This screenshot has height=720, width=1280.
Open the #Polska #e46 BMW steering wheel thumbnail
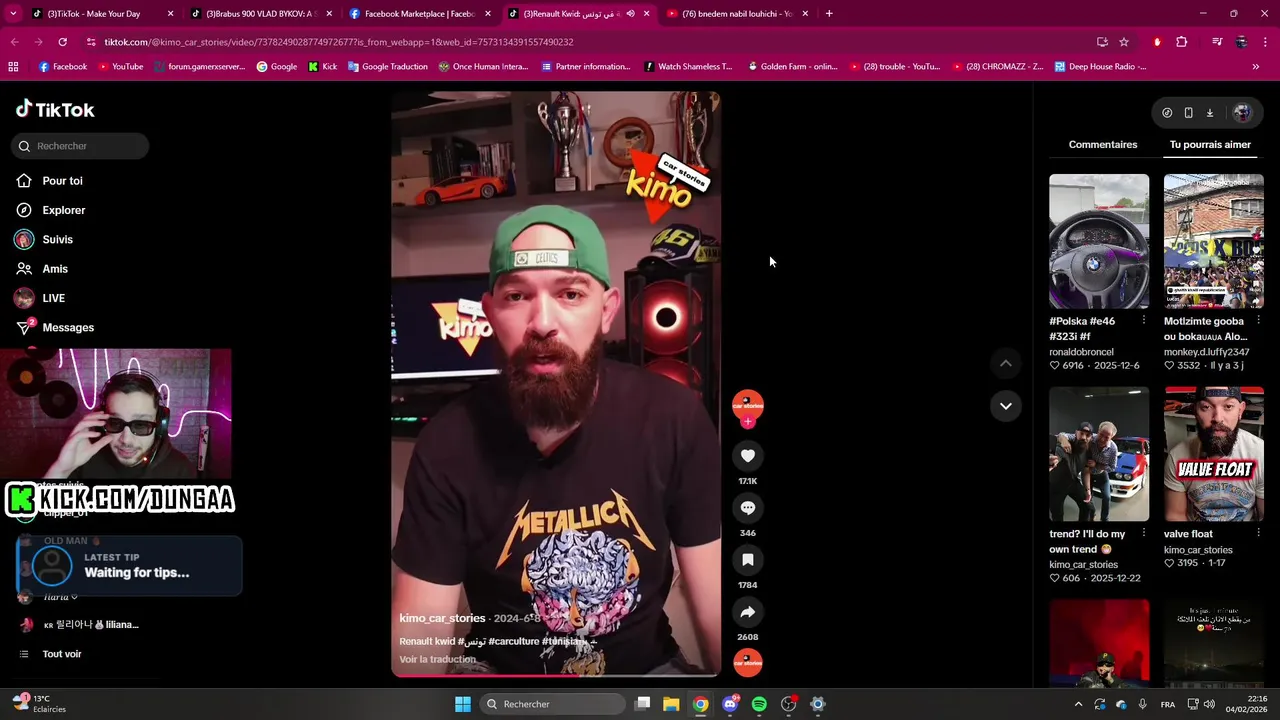tap(1099, 241)
